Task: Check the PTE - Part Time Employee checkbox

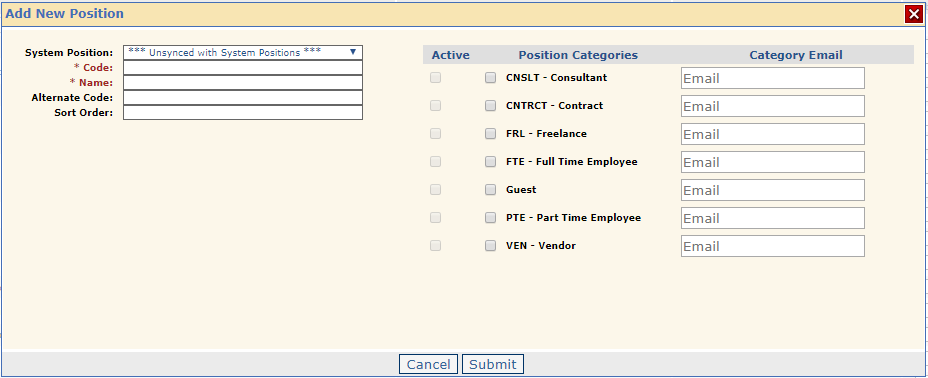Action: click(490, 218)
